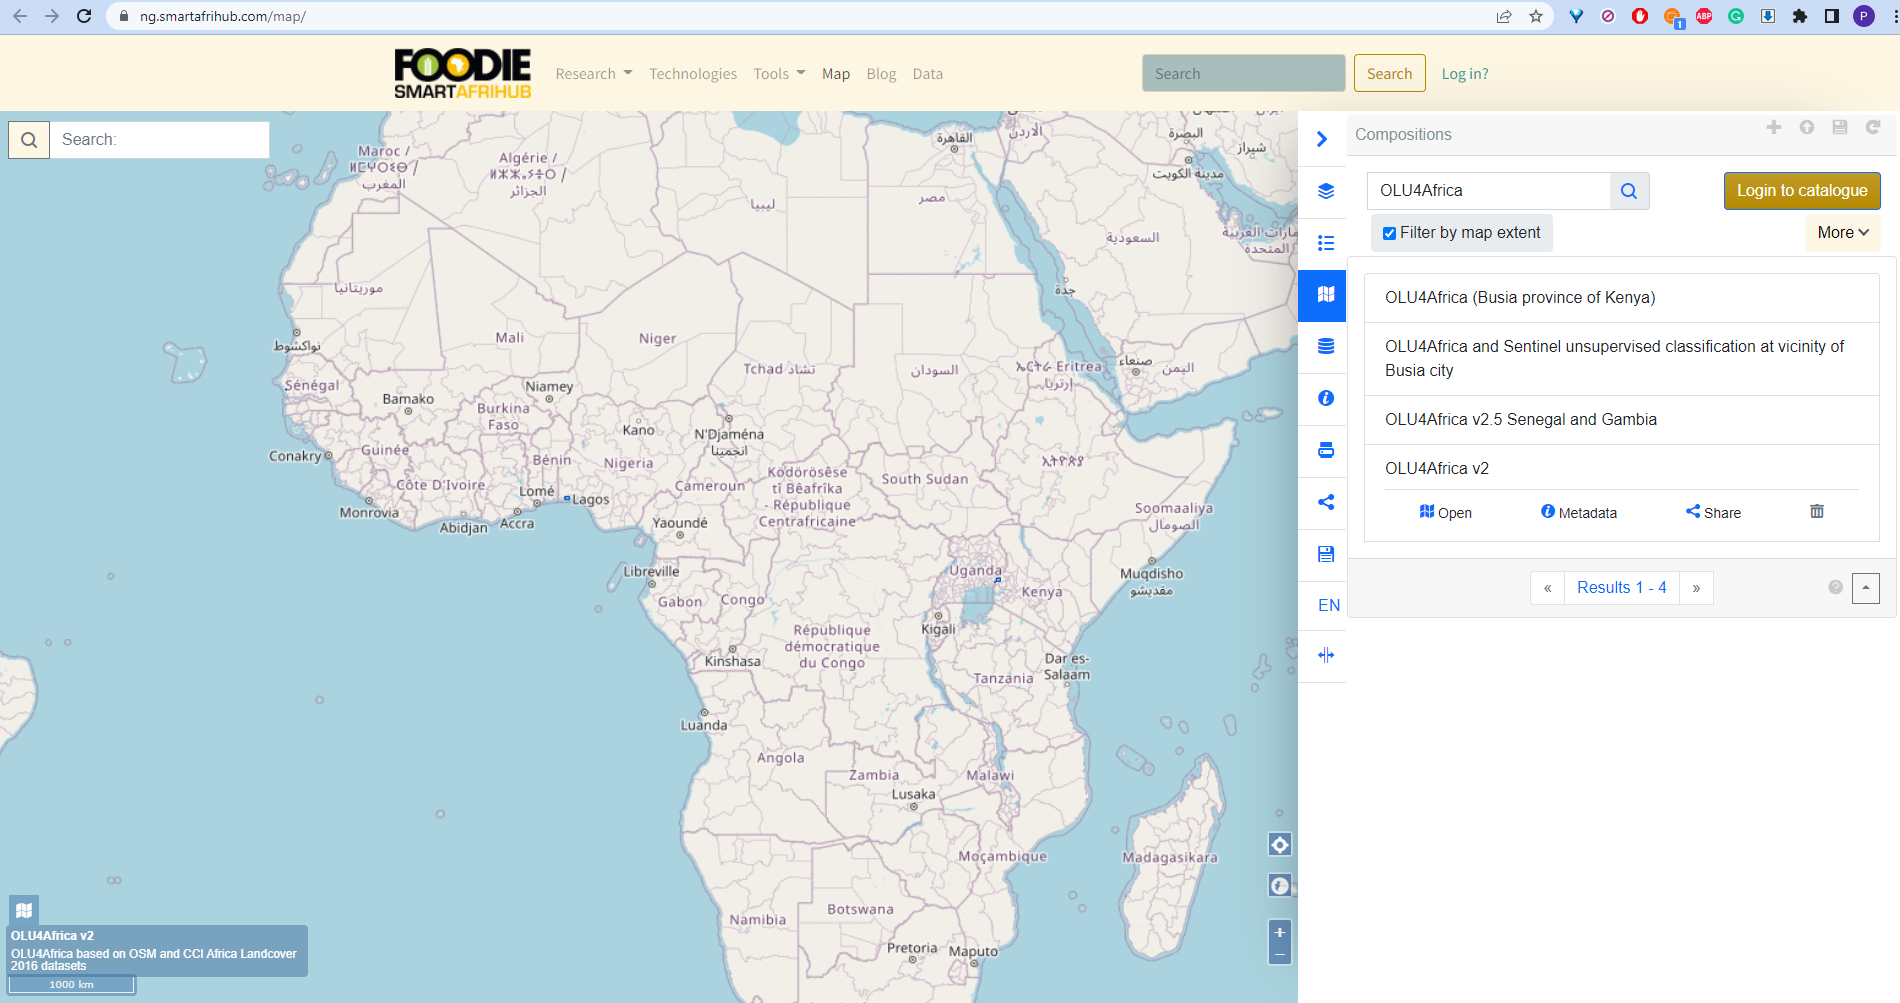This screenshot has width=1900, height=1003.
Task: Click the site Search button
Action: (x=1389, y=73)
